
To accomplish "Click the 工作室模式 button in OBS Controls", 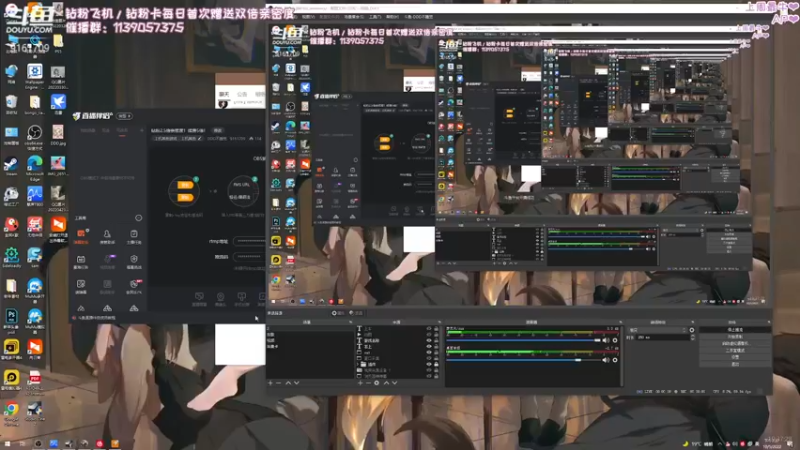I will pyautogui.click(x=735, y=351).
